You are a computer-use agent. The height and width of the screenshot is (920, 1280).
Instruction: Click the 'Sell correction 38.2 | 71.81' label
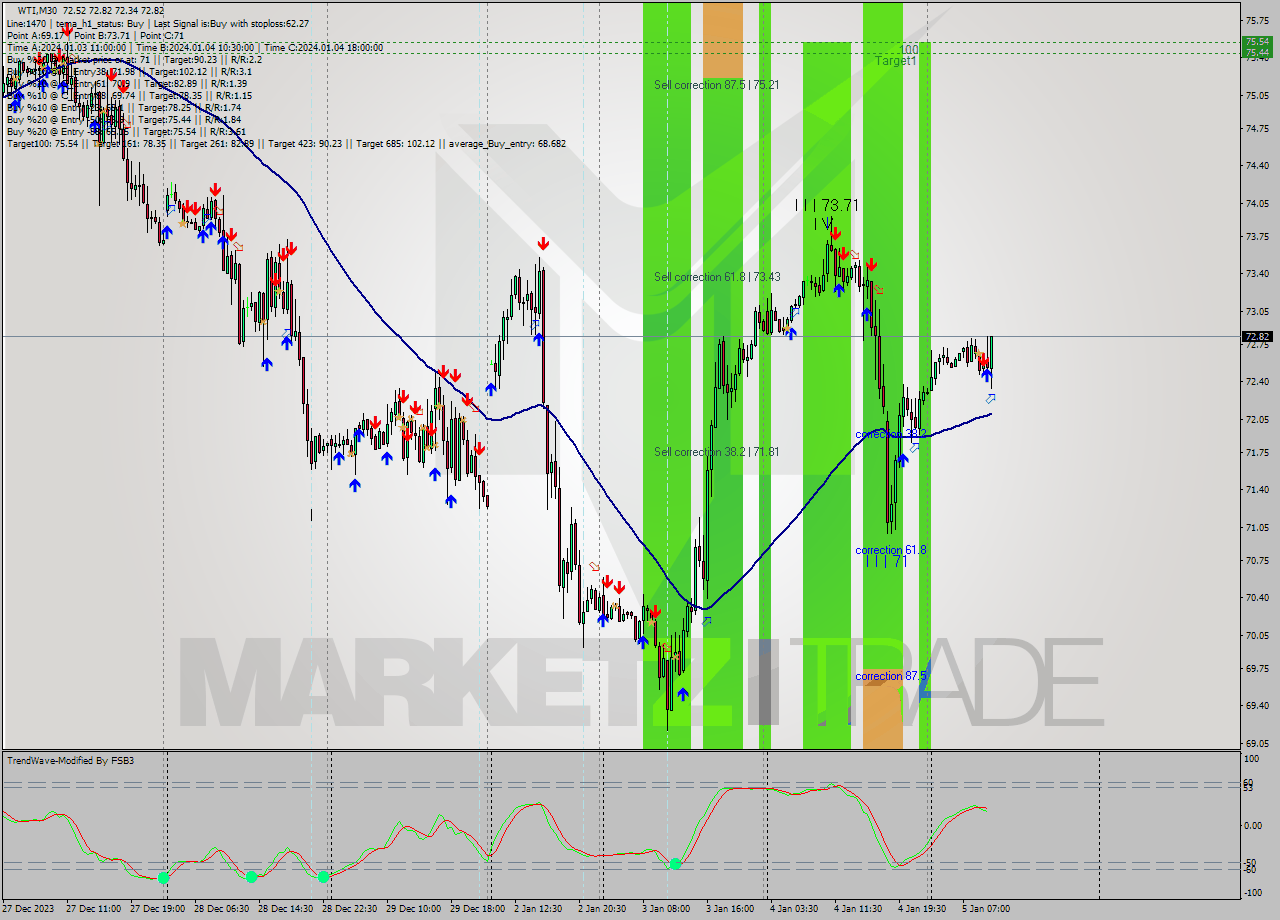point(716,452)
